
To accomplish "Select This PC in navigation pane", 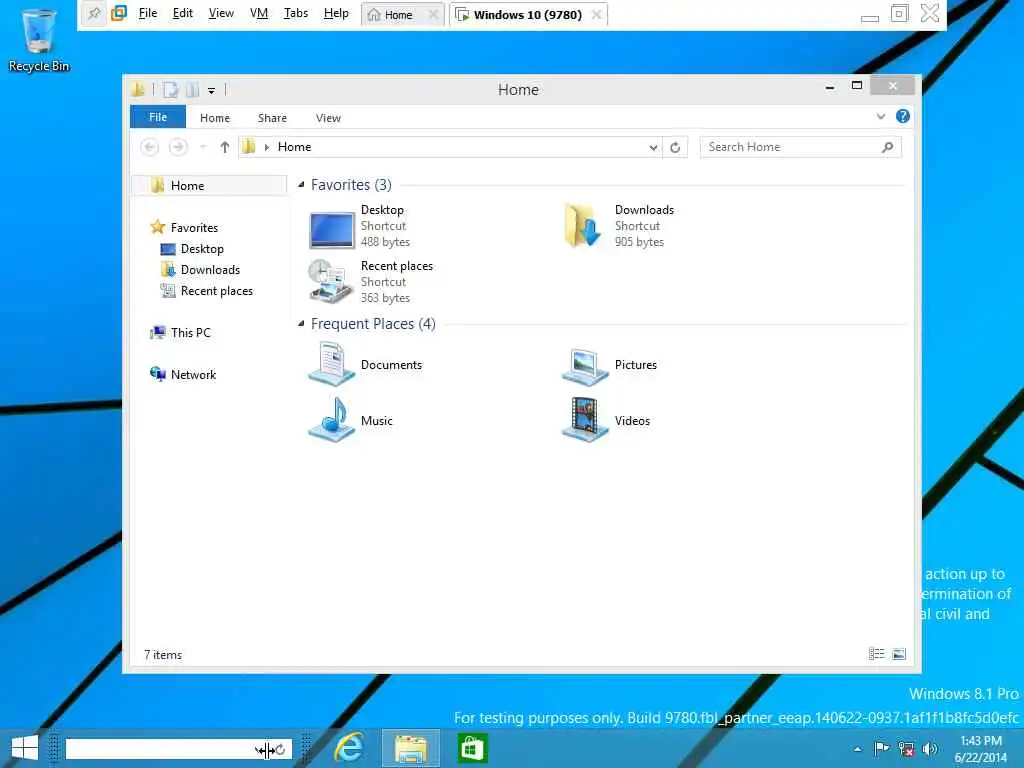I will pos(190,332).
